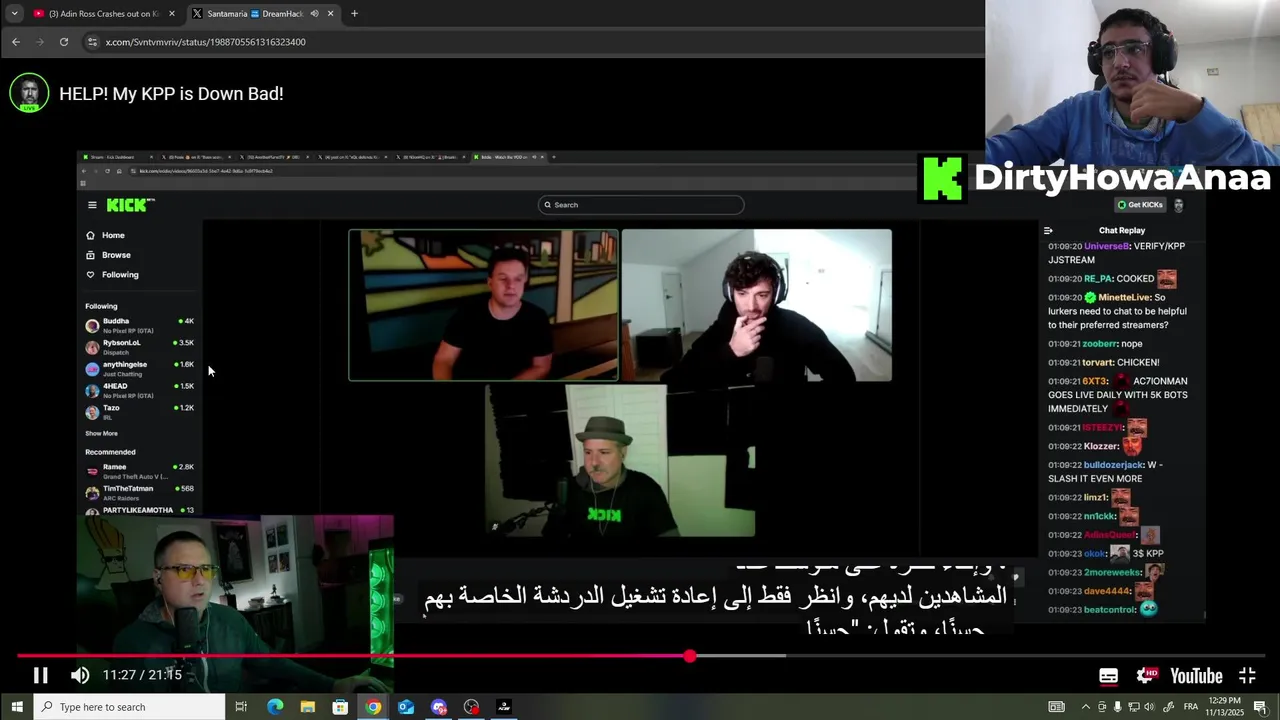Open a new browser tab
Image resolution: width=1280 pixels, height=720 pixels.
354,13
